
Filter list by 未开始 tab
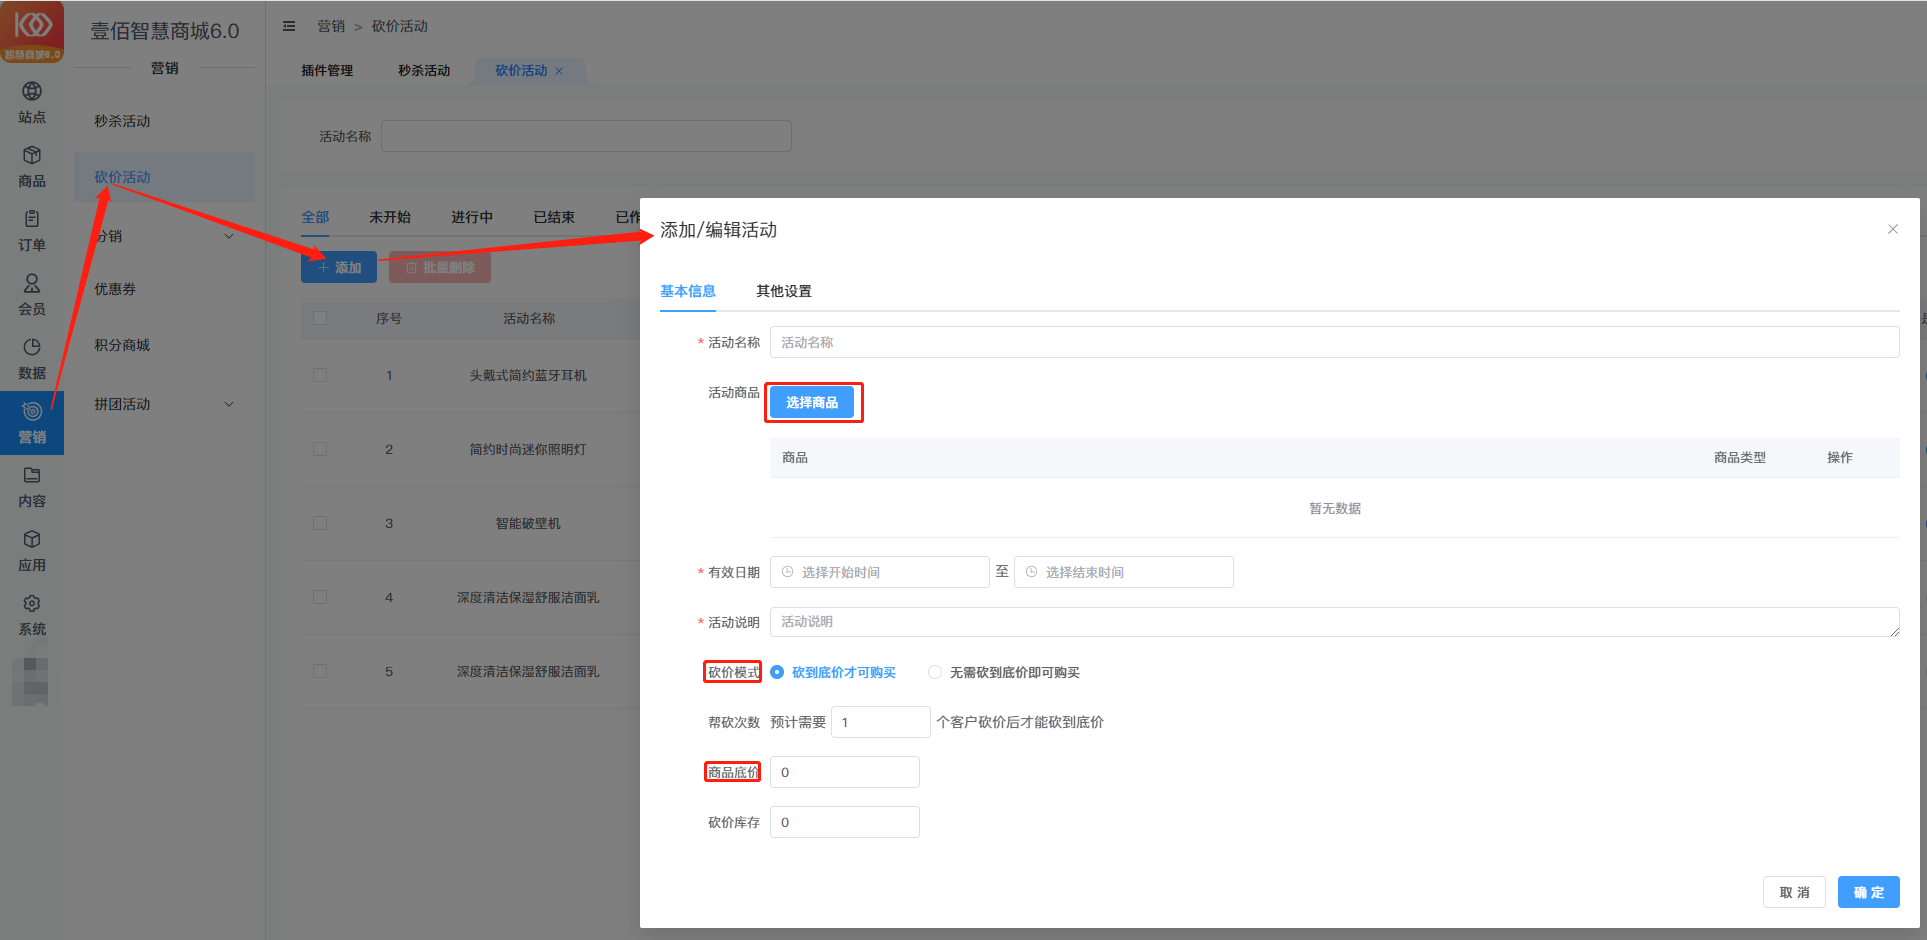coord(390,217)
